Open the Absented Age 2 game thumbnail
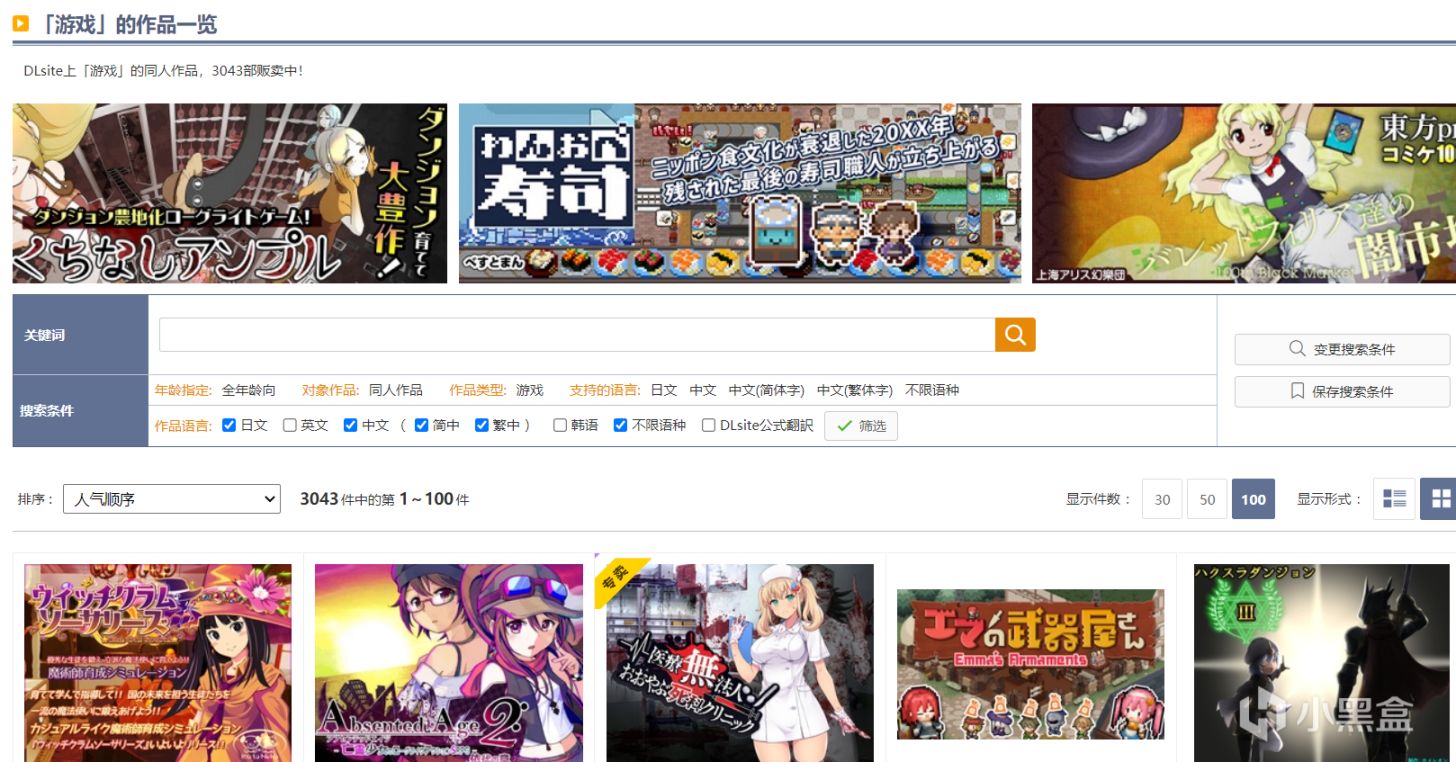The height and width of the screenshot is (762, 1456). [449, 663]
